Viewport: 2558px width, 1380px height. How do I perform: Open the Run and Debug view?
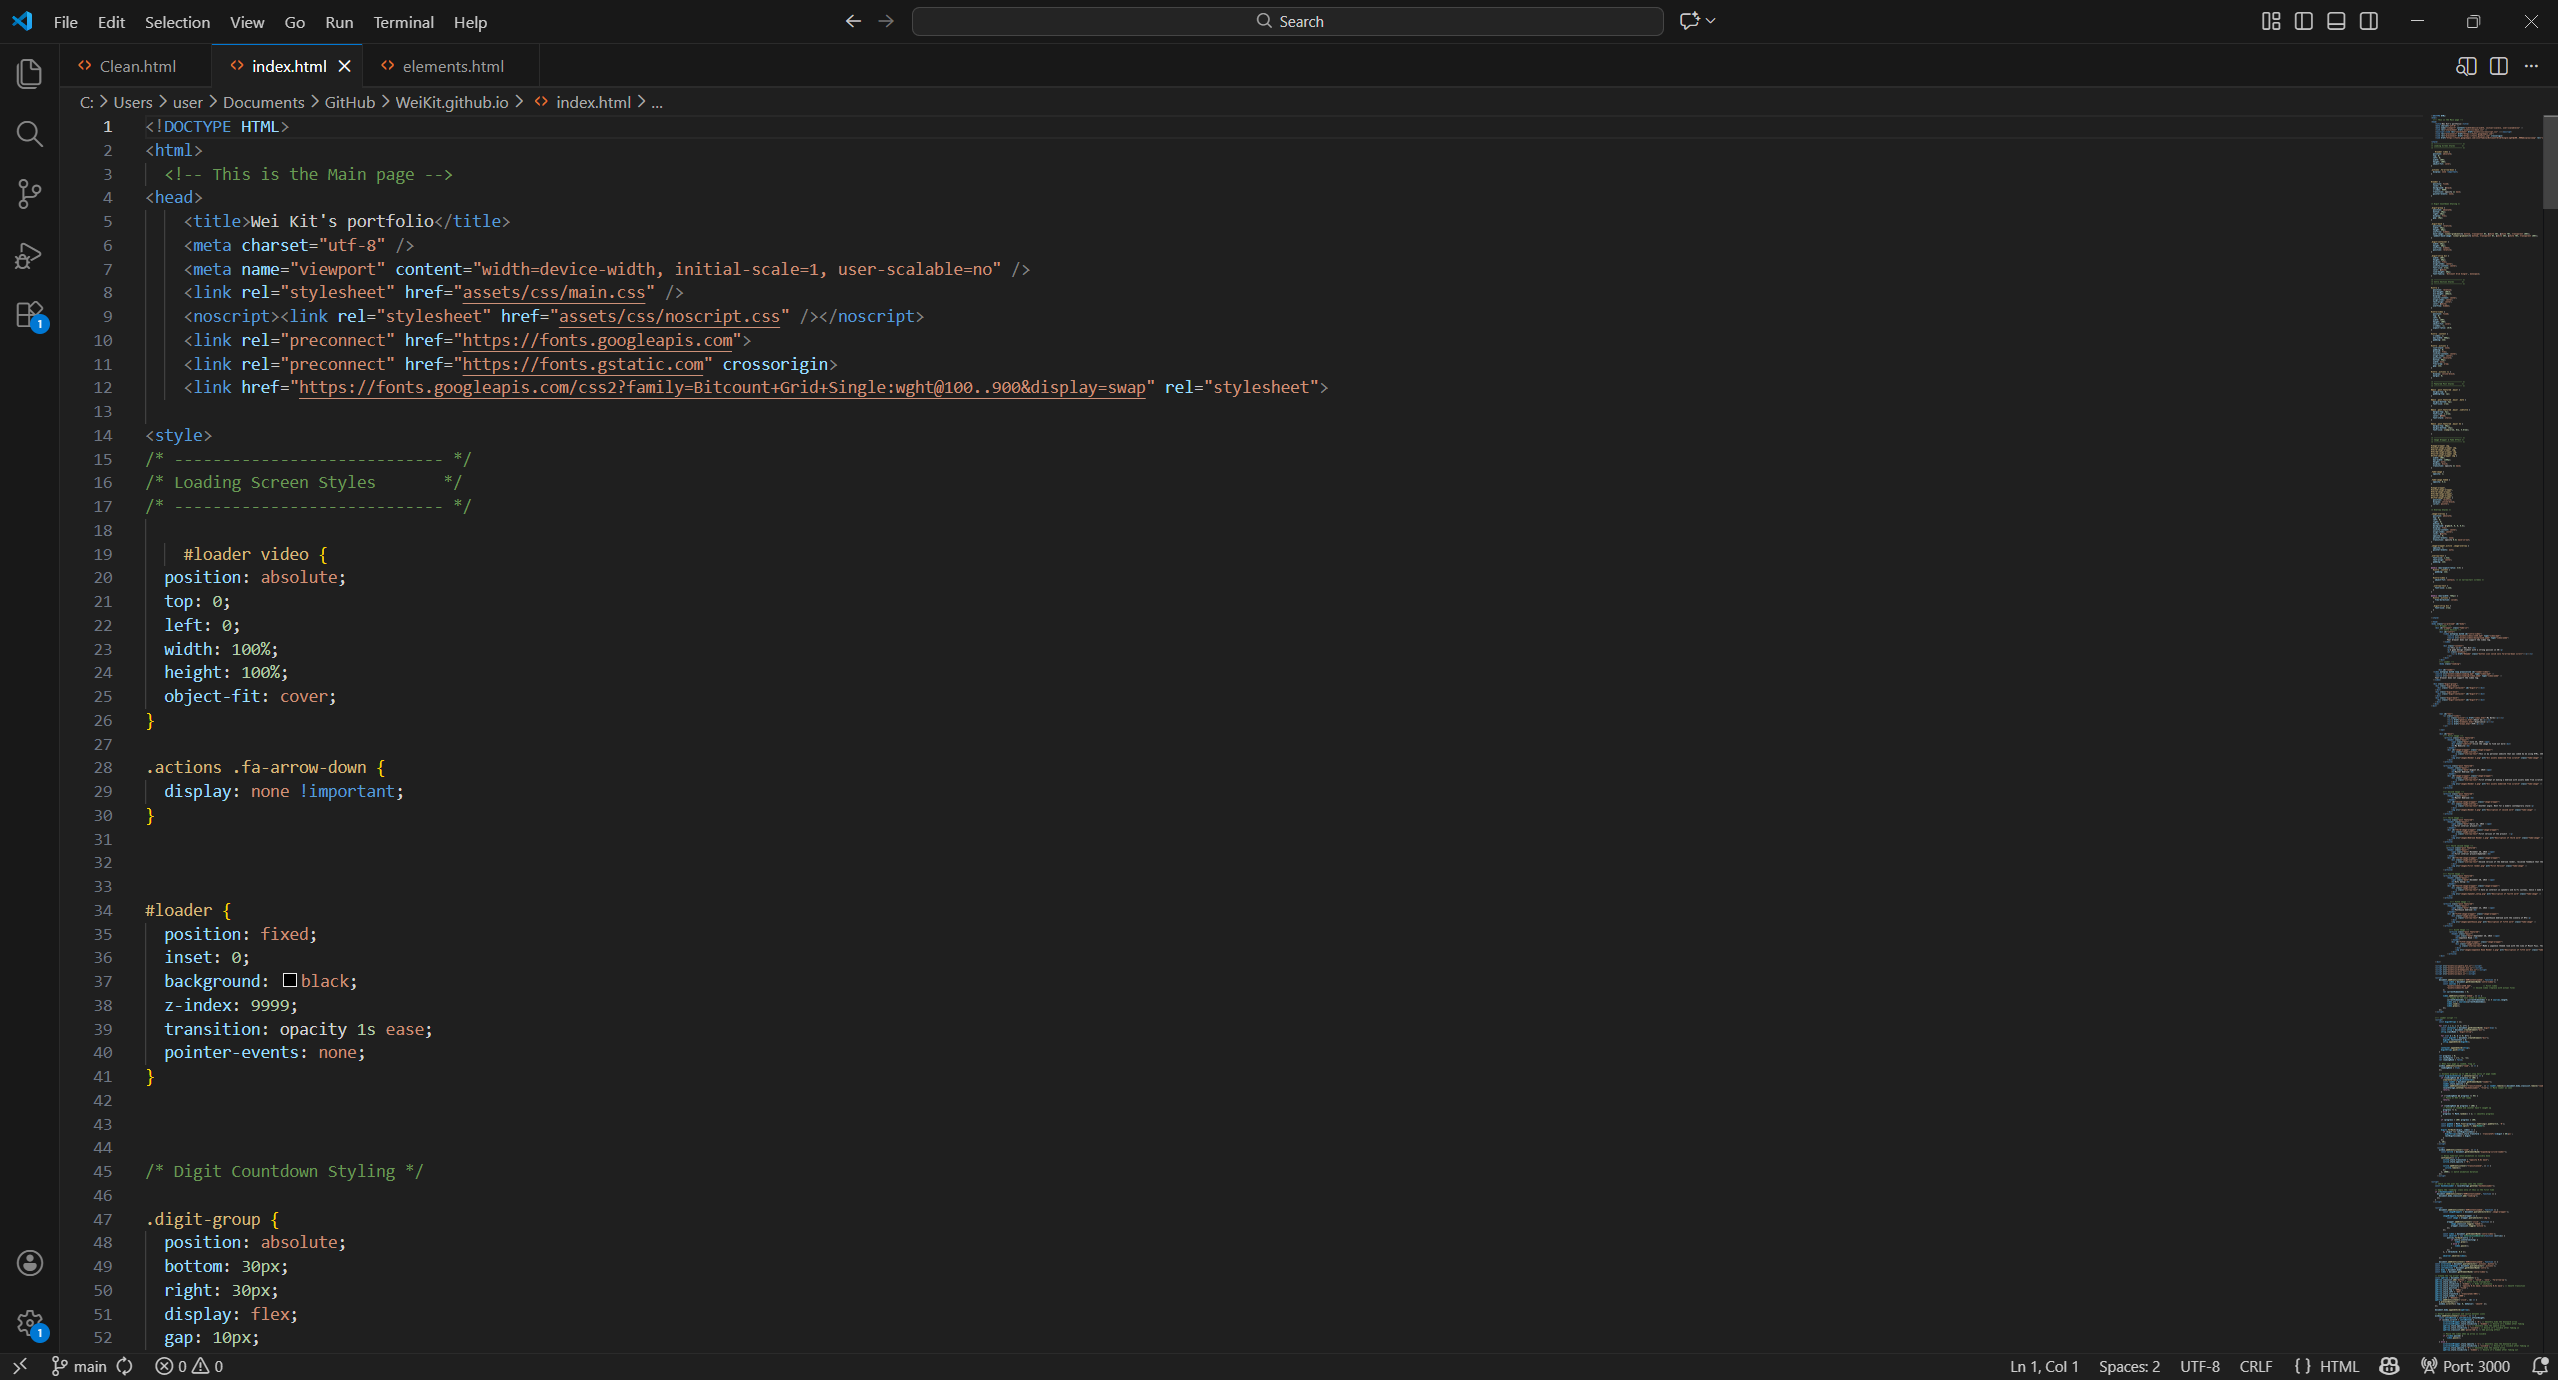coord(30,255)
